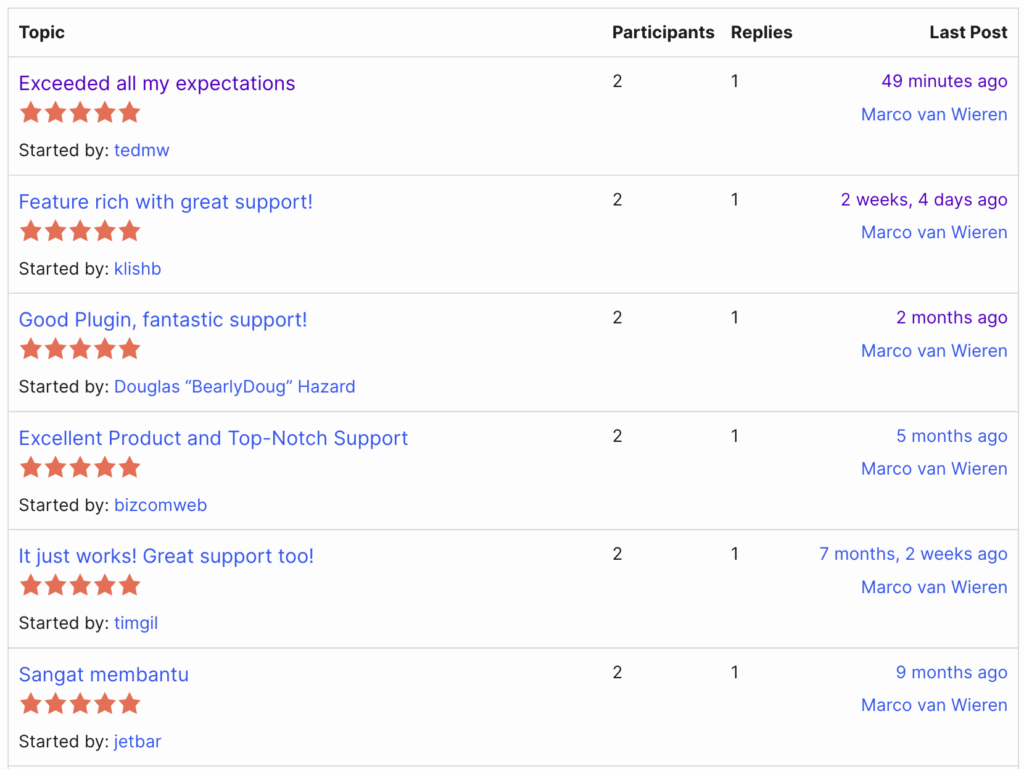Open 'Good Plugin, fantastic support!' topic
The image size is (1024, 769).
[163, 320]
